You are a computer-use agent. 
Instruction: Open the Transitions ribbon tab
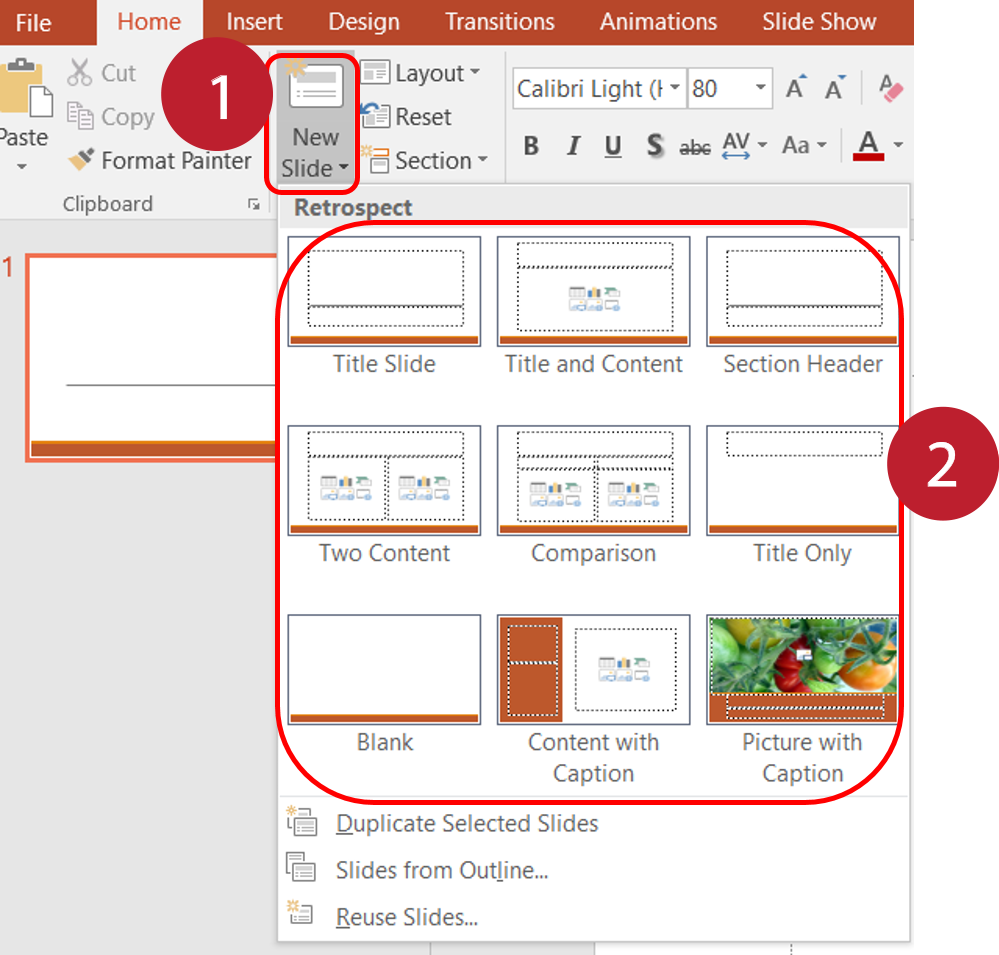pos(500,22)
